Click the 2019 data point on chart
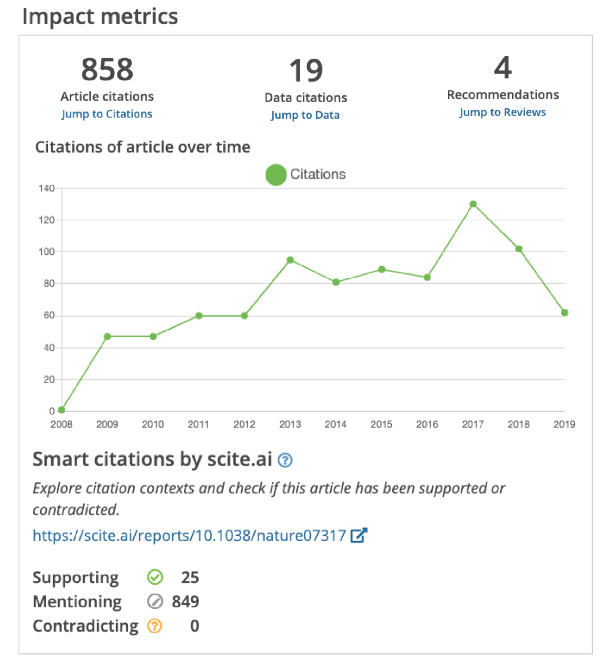The width and height of the screenshot is (600, 658). pos(565,312)
